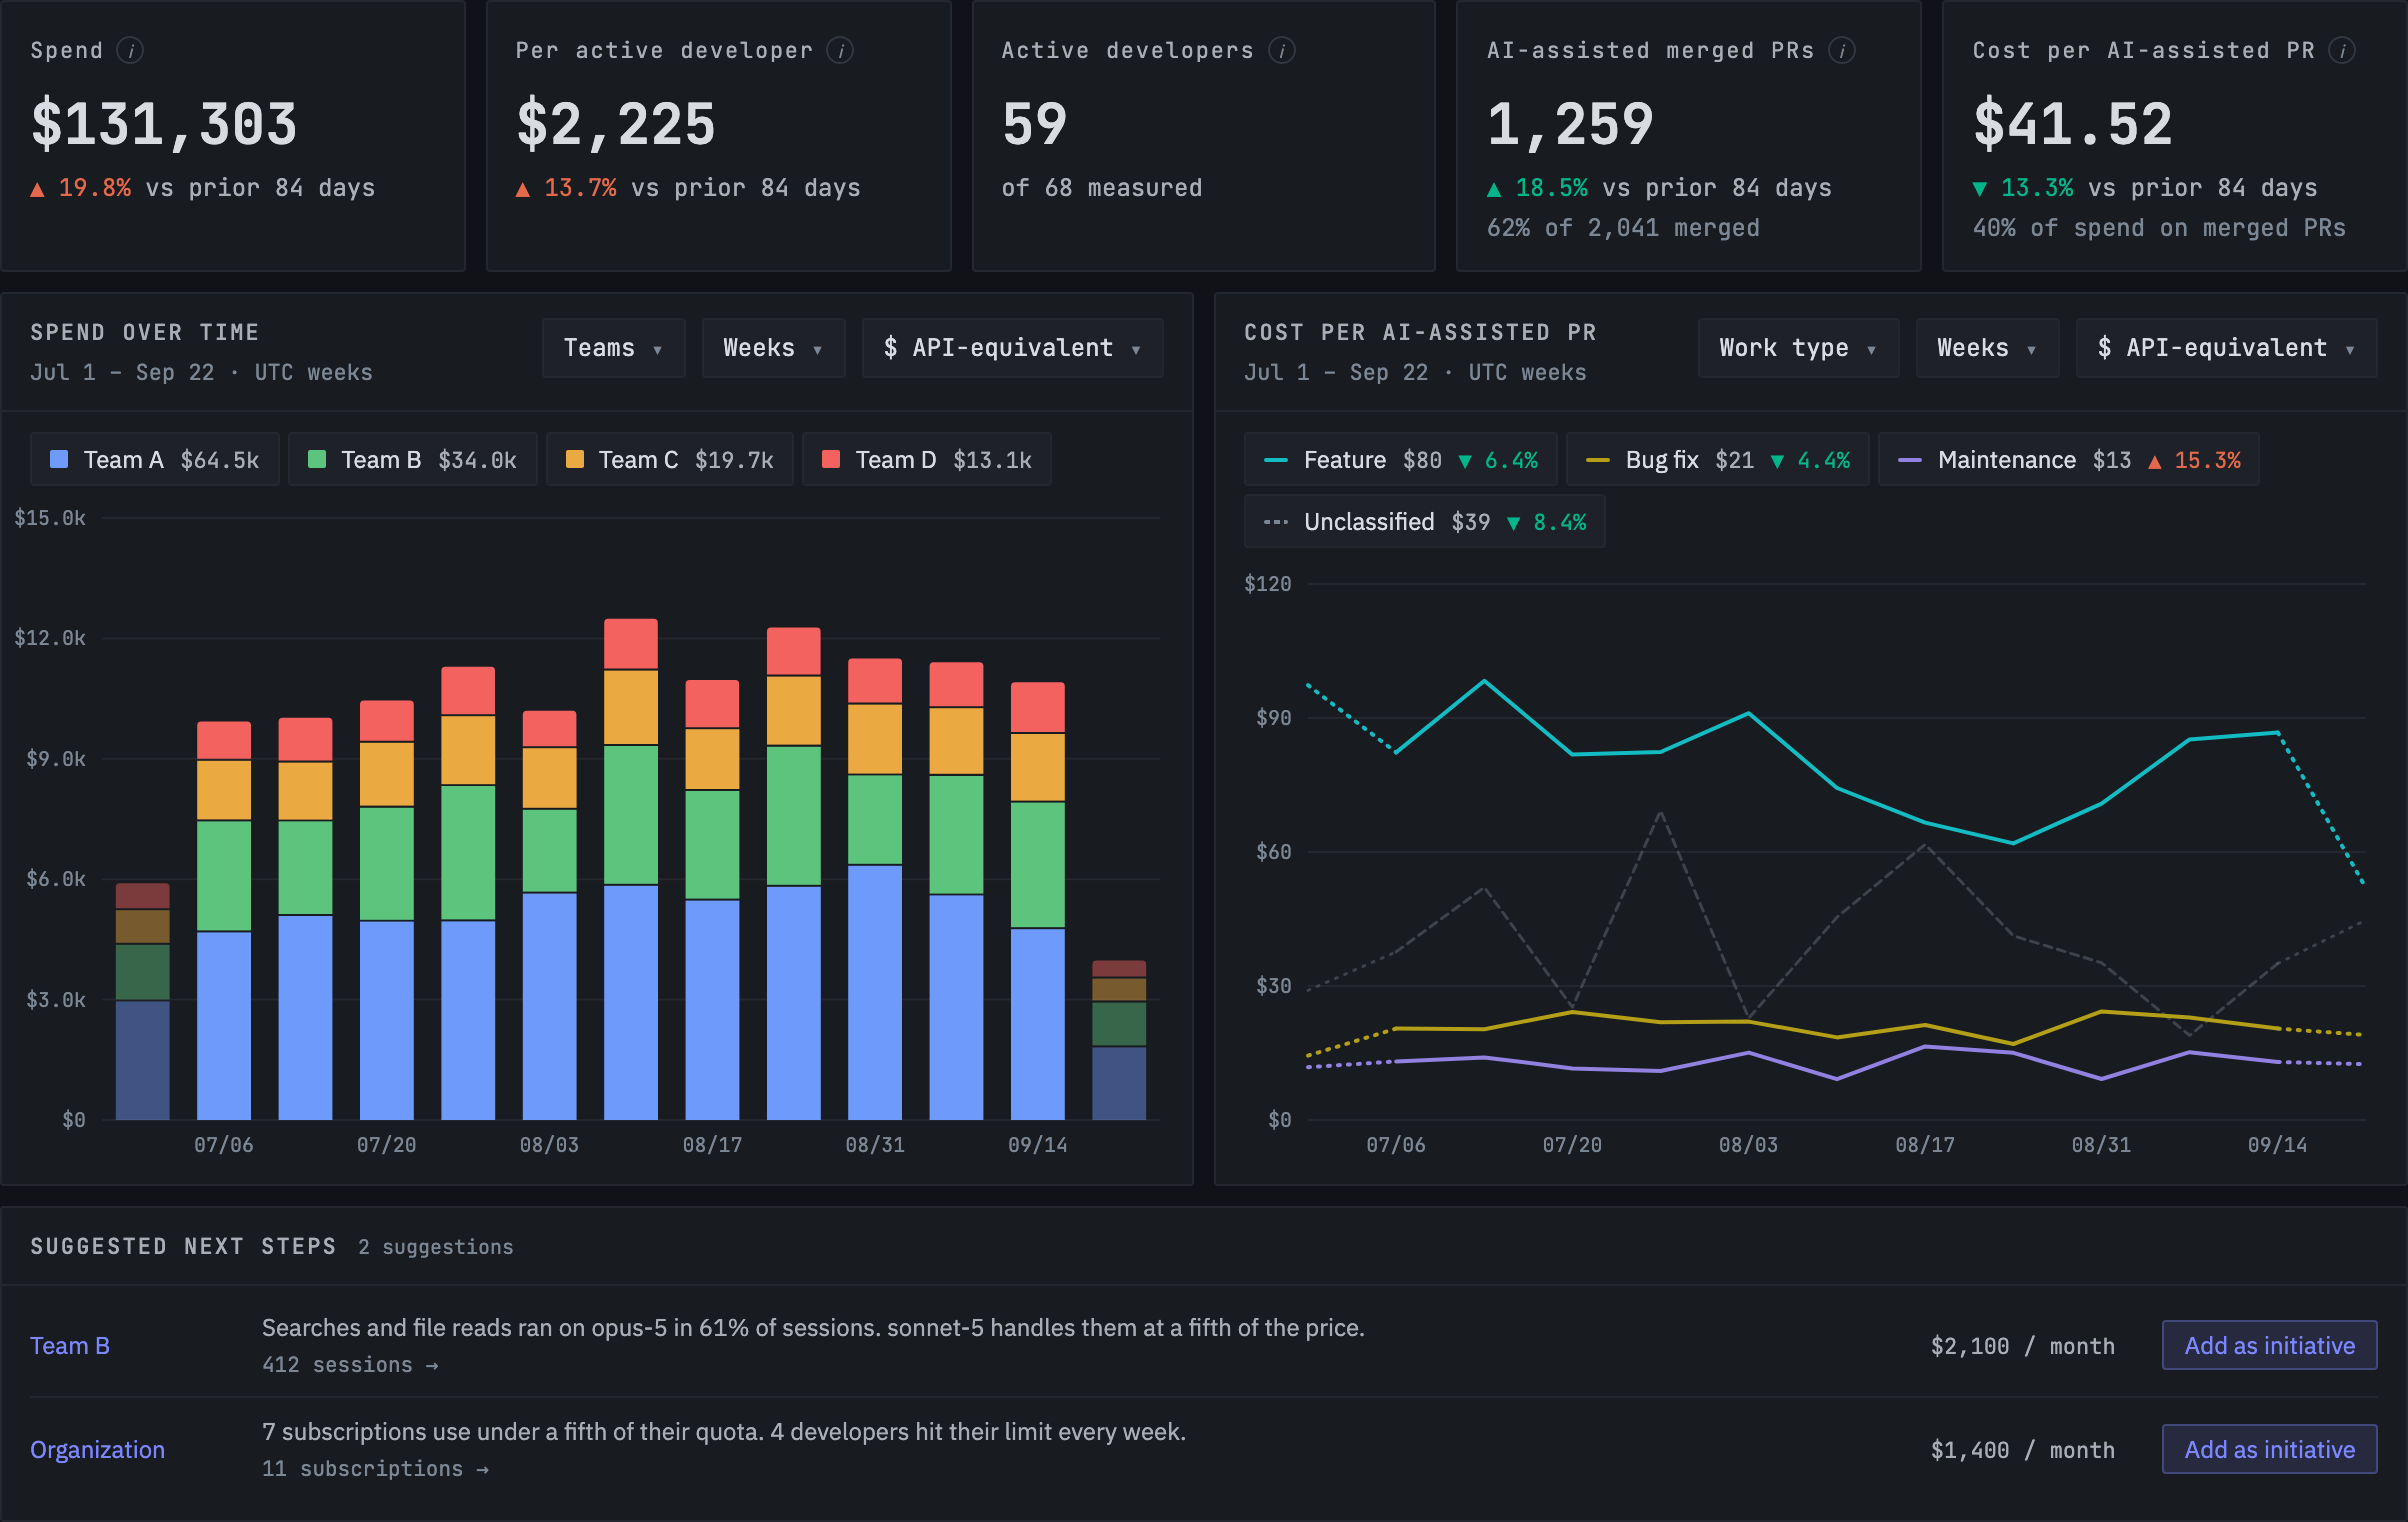This screenshot has height=1522, width=2408.
Task: Open the Team B suggestion link
Action: (70, 1346)
